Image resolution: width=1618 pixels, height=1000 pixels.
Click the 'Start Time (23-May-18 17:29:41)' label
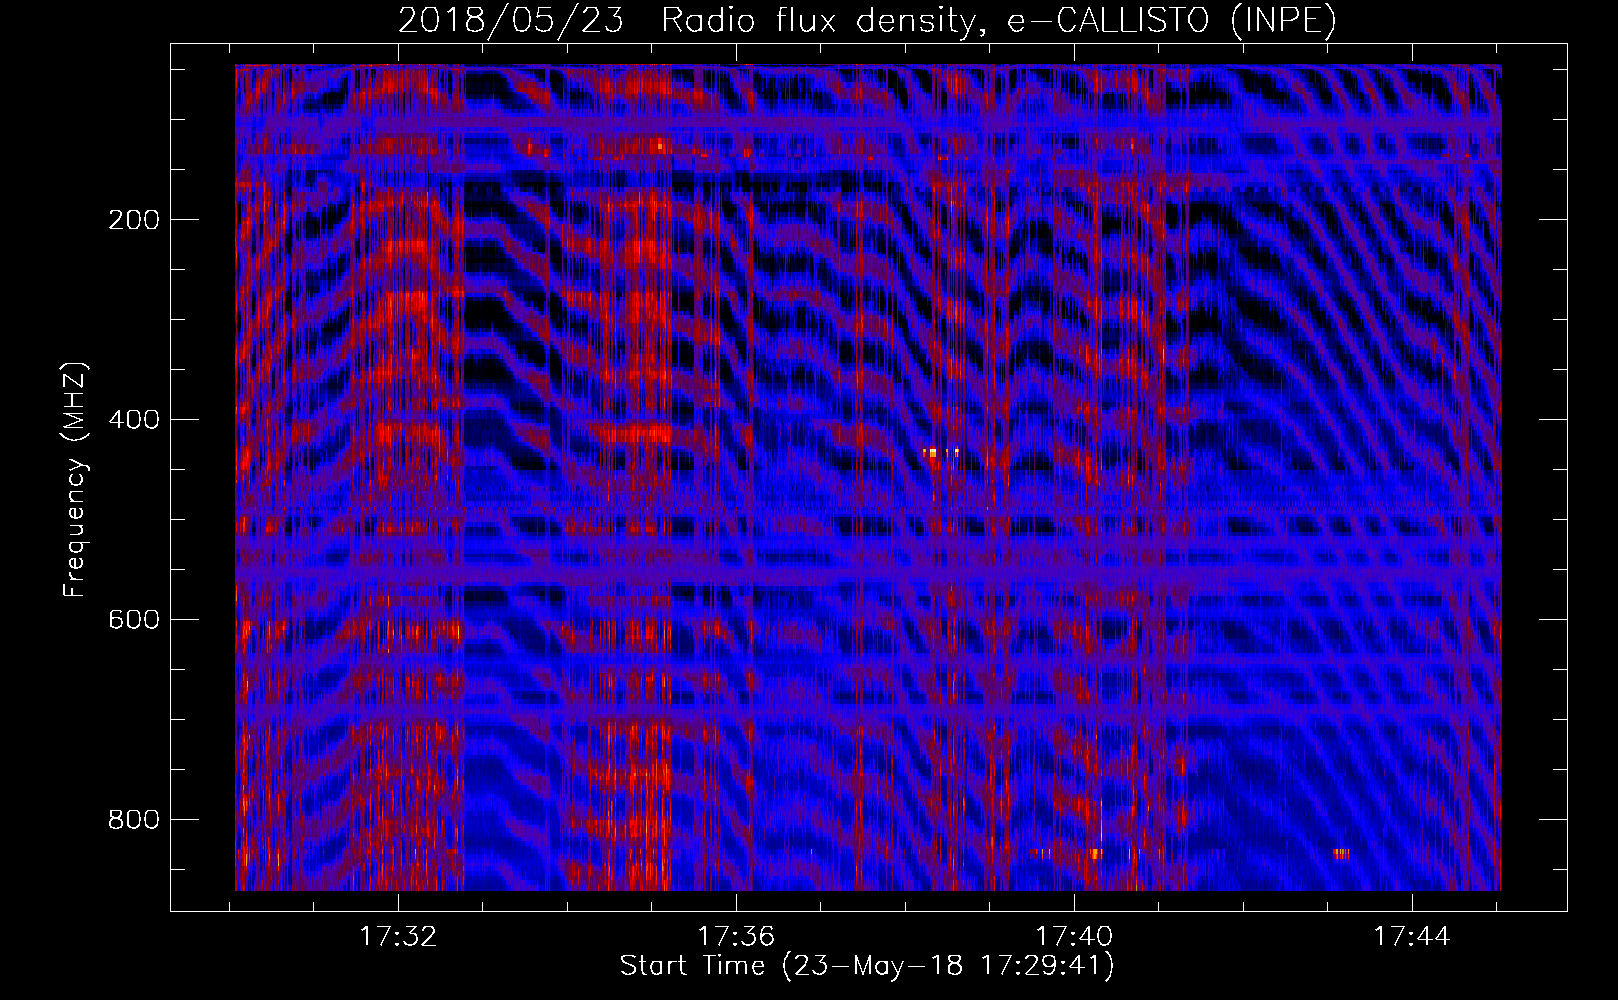click(x=867, y=966)
